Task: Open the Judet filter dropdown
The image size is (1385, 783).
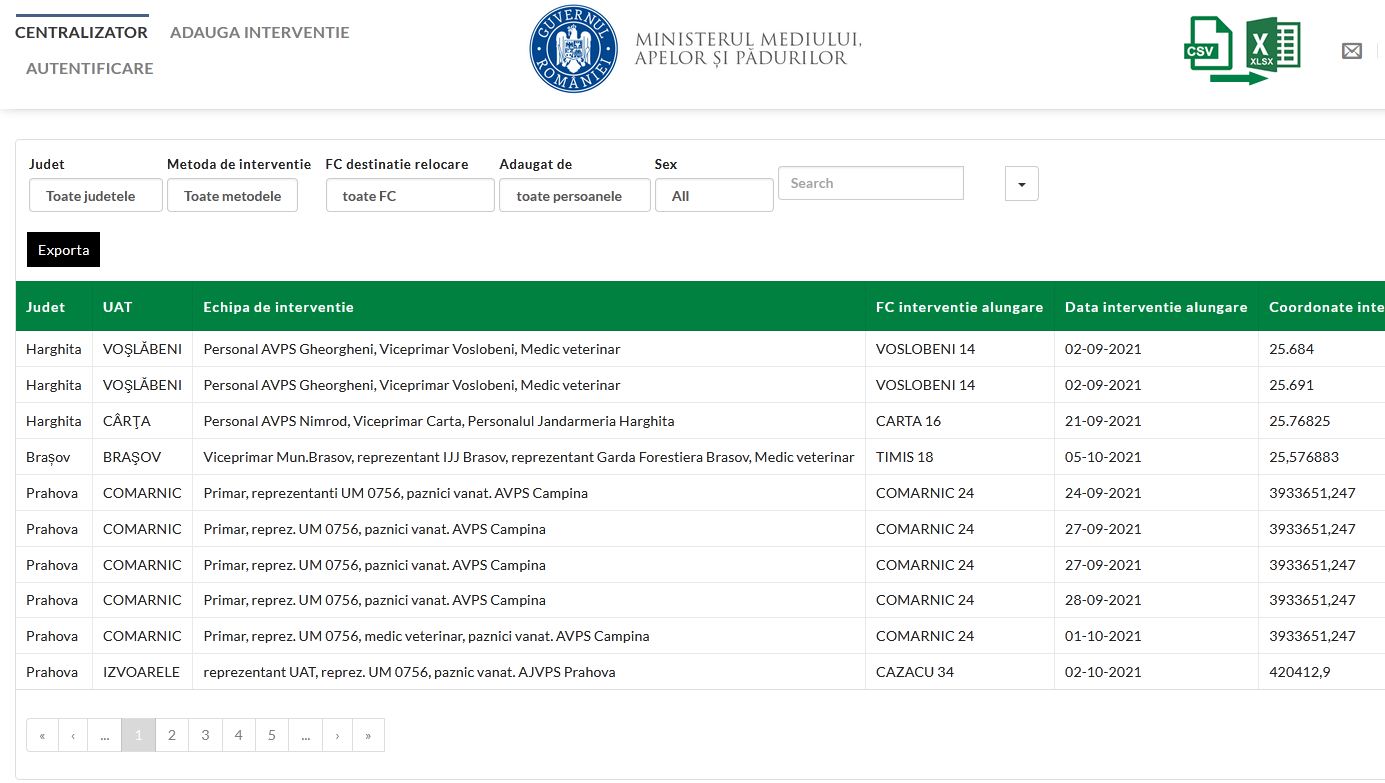Action: click(95, 196)
